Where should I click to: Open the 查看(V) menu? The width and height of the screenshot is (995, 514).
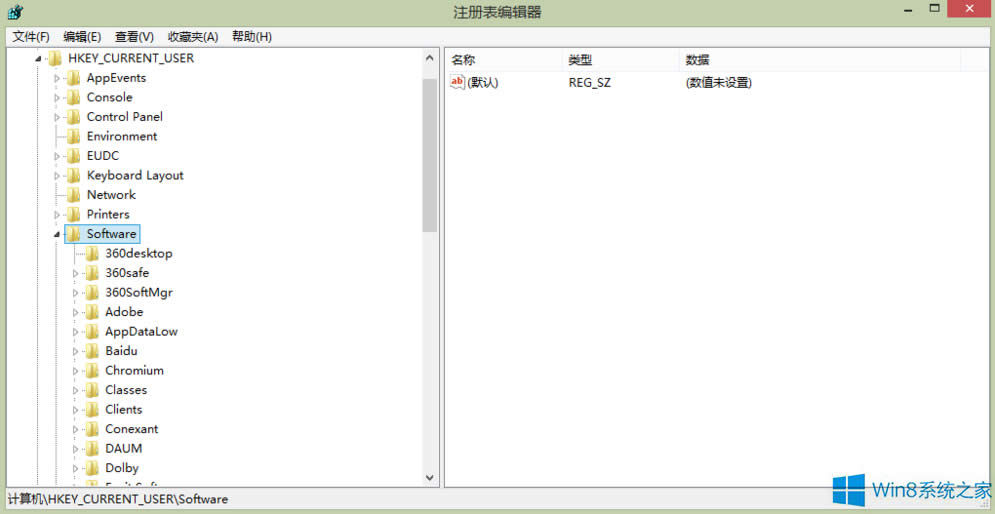coord(134,37)
